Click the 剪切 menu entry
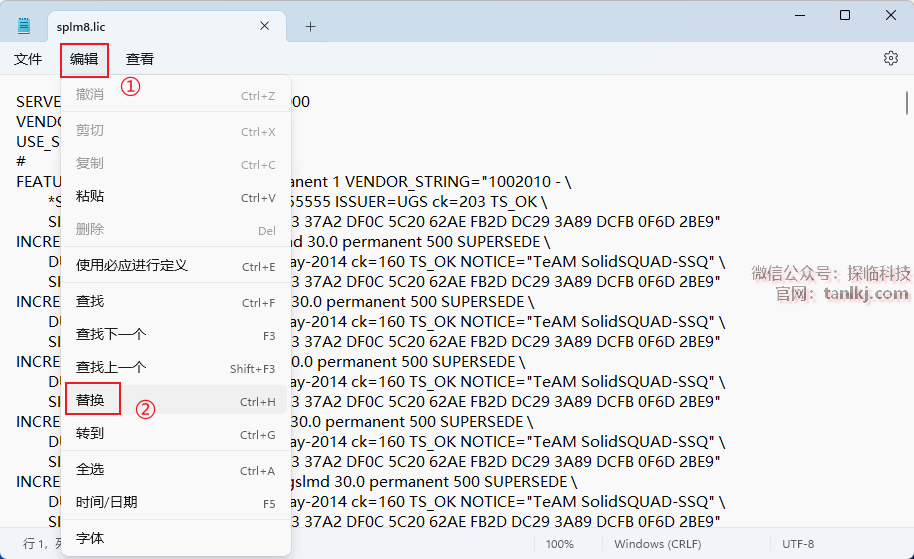Viewport: 914px width, 559px height. [175, 131]
